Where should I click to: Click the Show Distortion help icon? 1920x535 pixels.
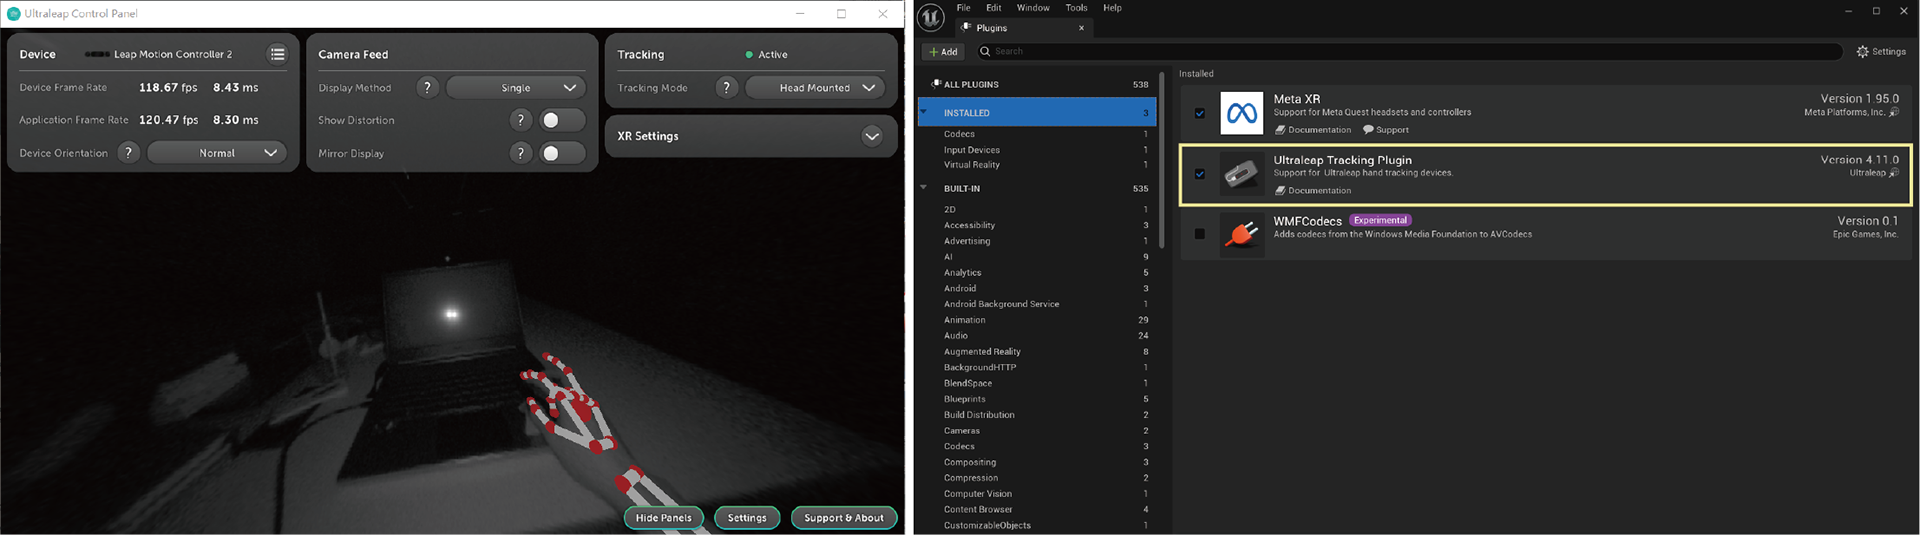[520, 120]
